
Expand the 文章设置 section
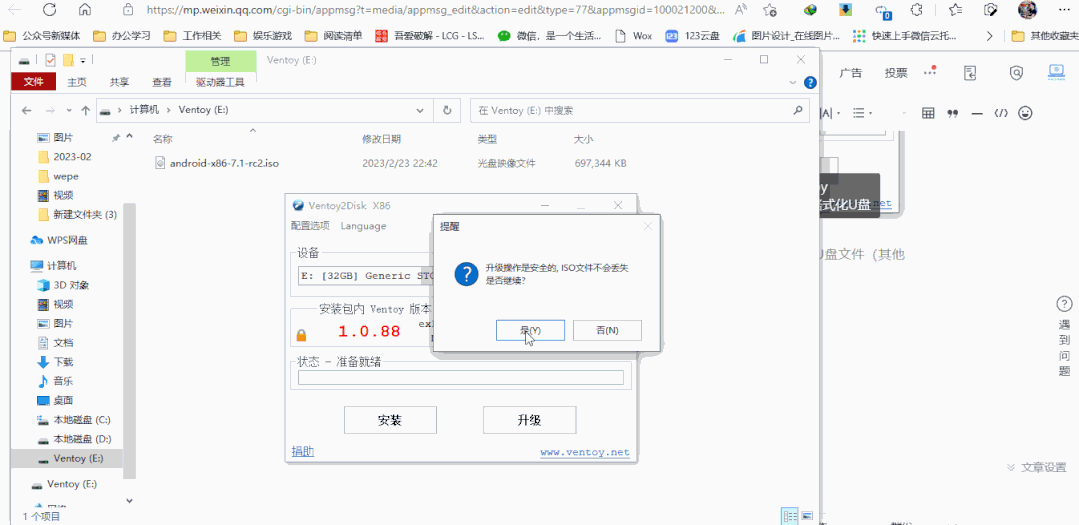pyautogui.click(x=1036, y=467)
